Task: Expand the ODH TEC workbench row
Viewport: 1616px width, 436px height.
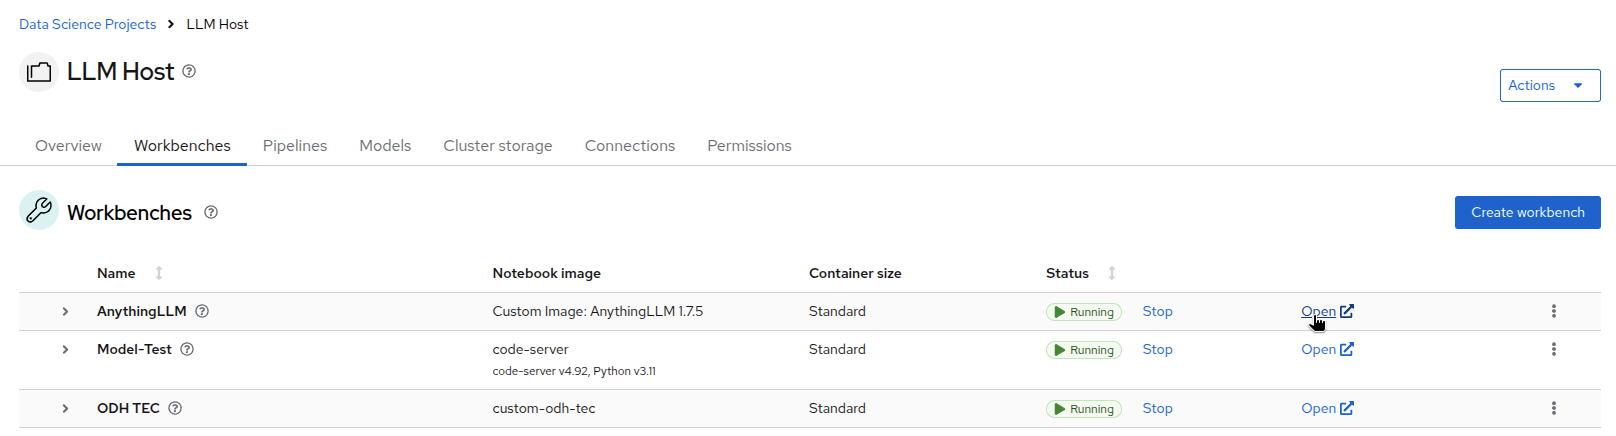Action: pos(65,408)
